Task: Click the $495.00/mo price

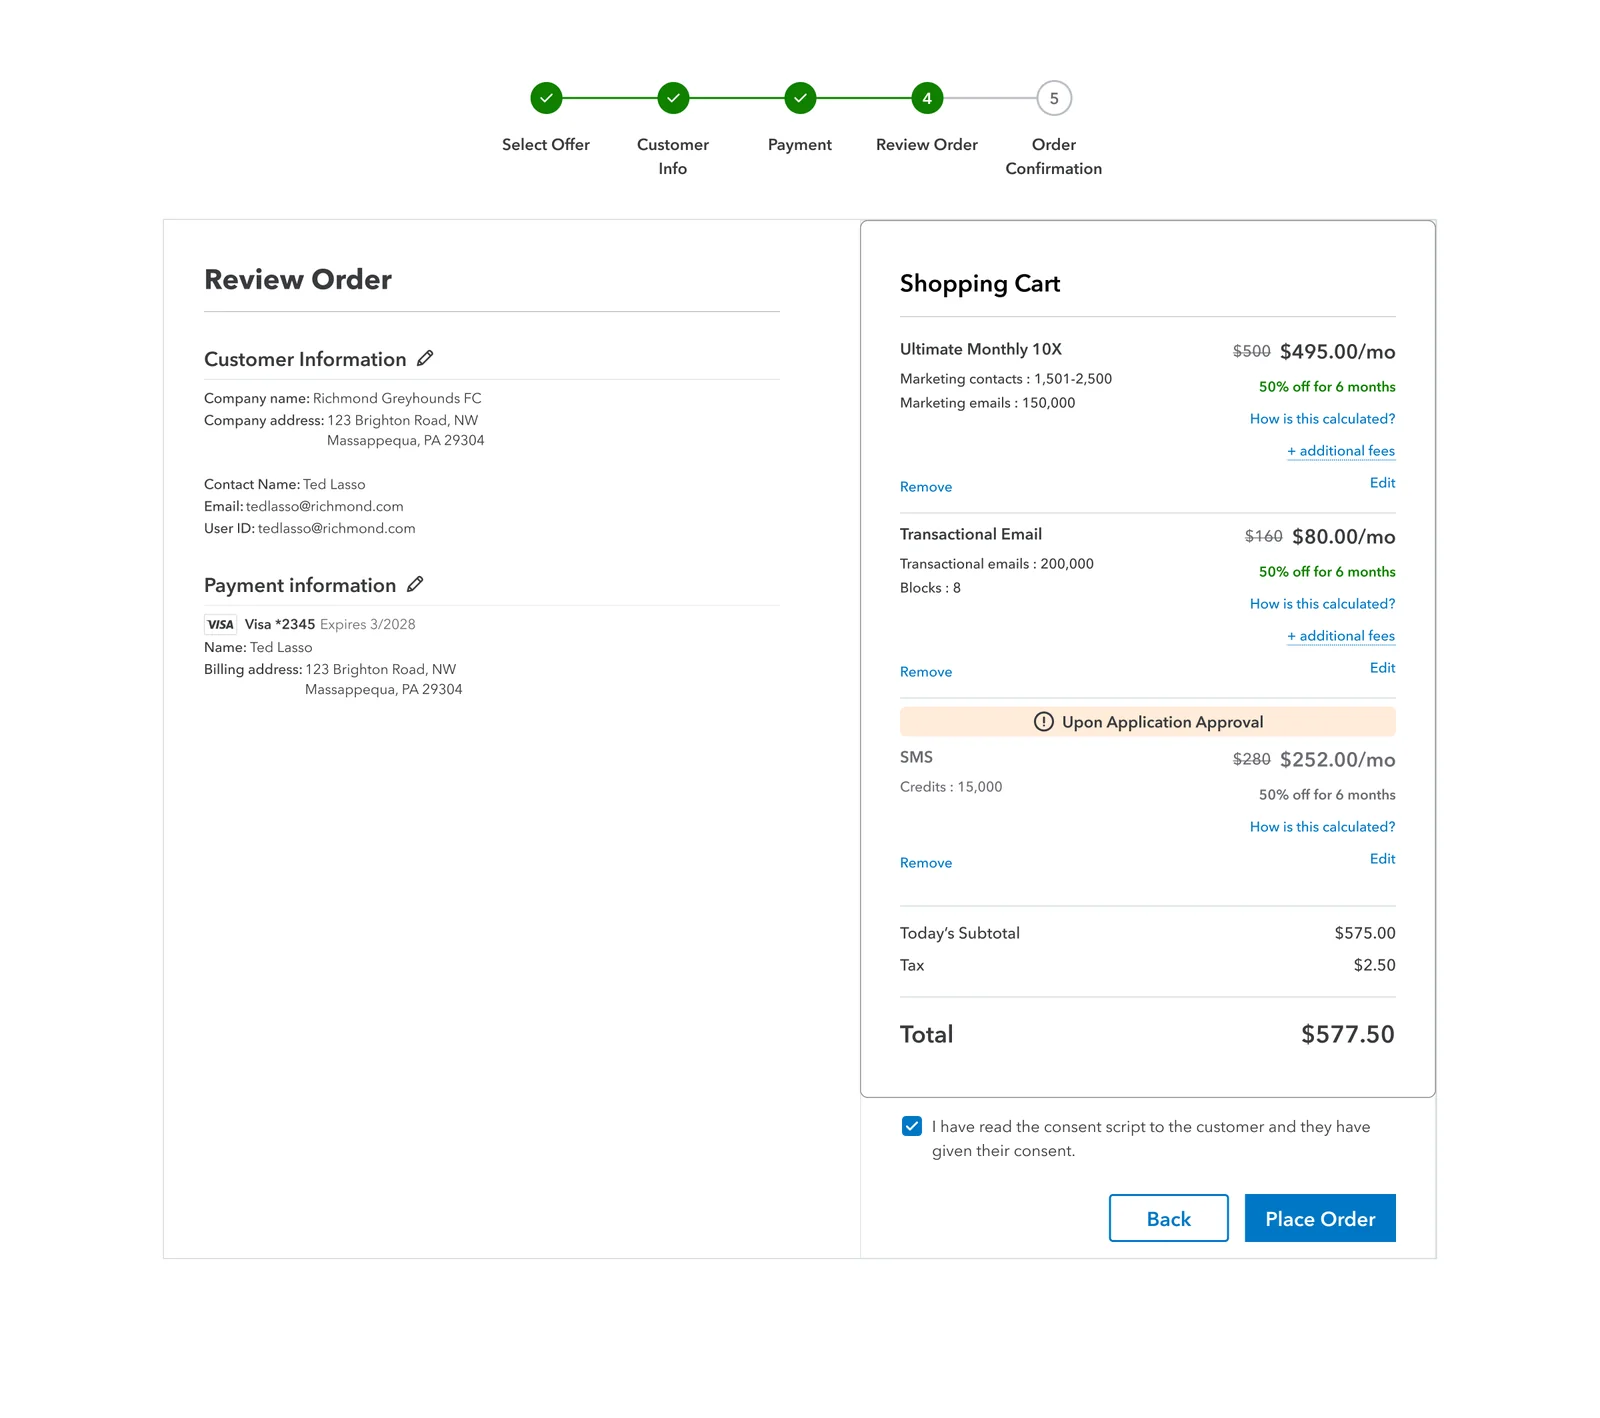Action: click(1338, 351)
